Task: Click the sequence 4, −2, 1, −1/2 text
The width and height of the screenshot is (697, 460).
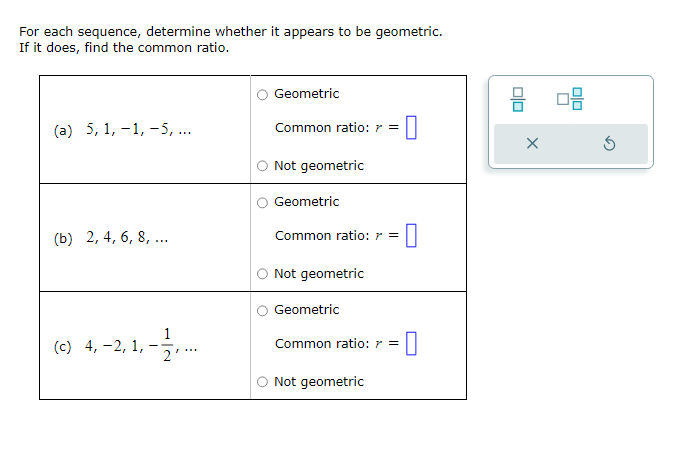Action: pos(141,345)
